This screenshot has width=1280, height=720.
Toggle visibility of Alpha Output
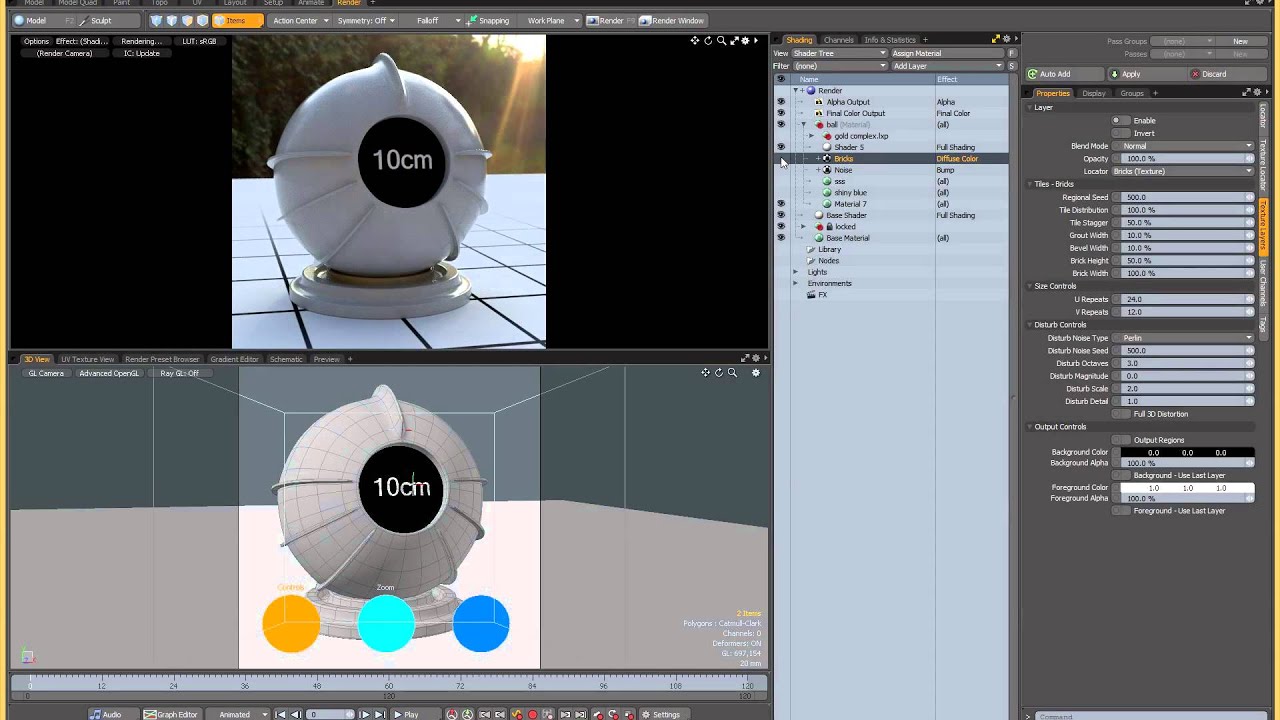(781, 102)
